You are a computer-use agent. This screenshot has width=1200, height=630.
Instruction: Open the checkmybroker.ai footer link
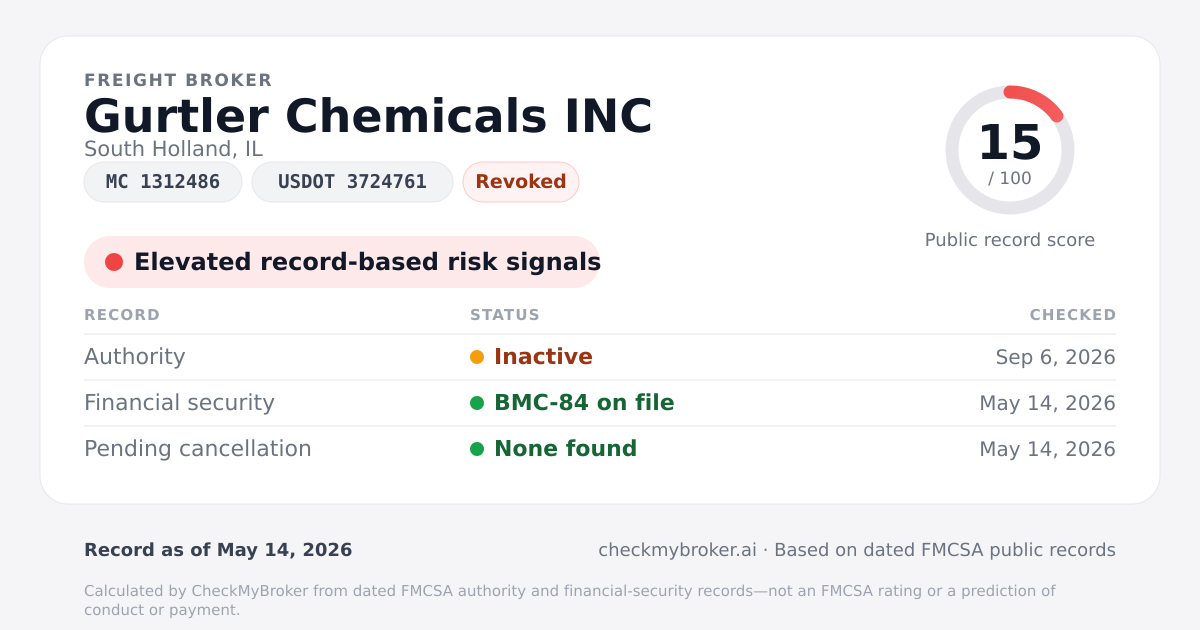click(x=677, y=550)
